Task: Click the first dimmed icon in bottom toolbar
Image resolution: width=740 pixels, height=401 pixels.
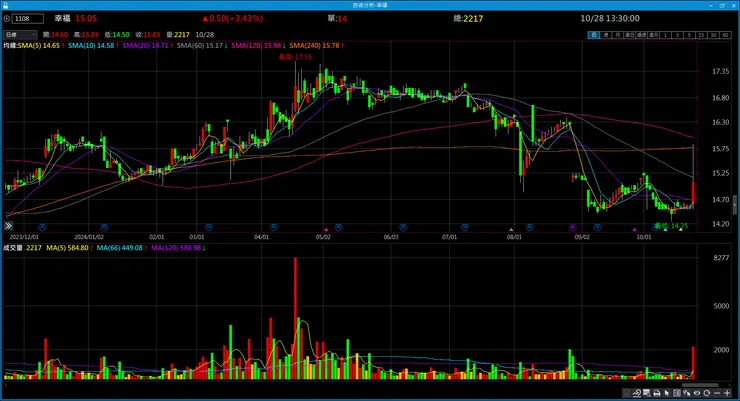Action: click(x=627, y=393)
